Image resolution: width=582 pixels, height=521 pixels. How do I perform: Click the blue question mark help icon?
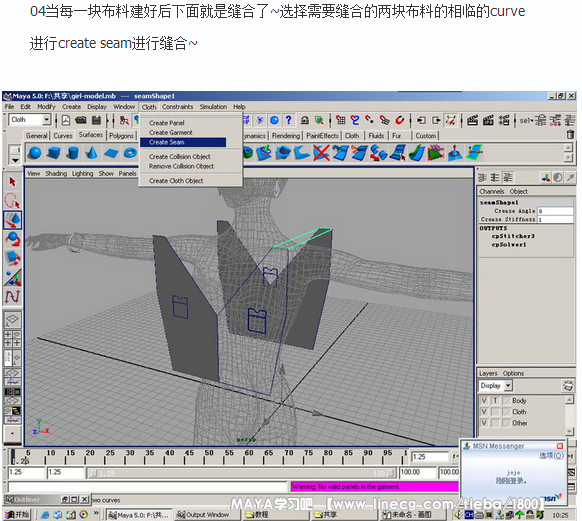[x=288, y=120]
